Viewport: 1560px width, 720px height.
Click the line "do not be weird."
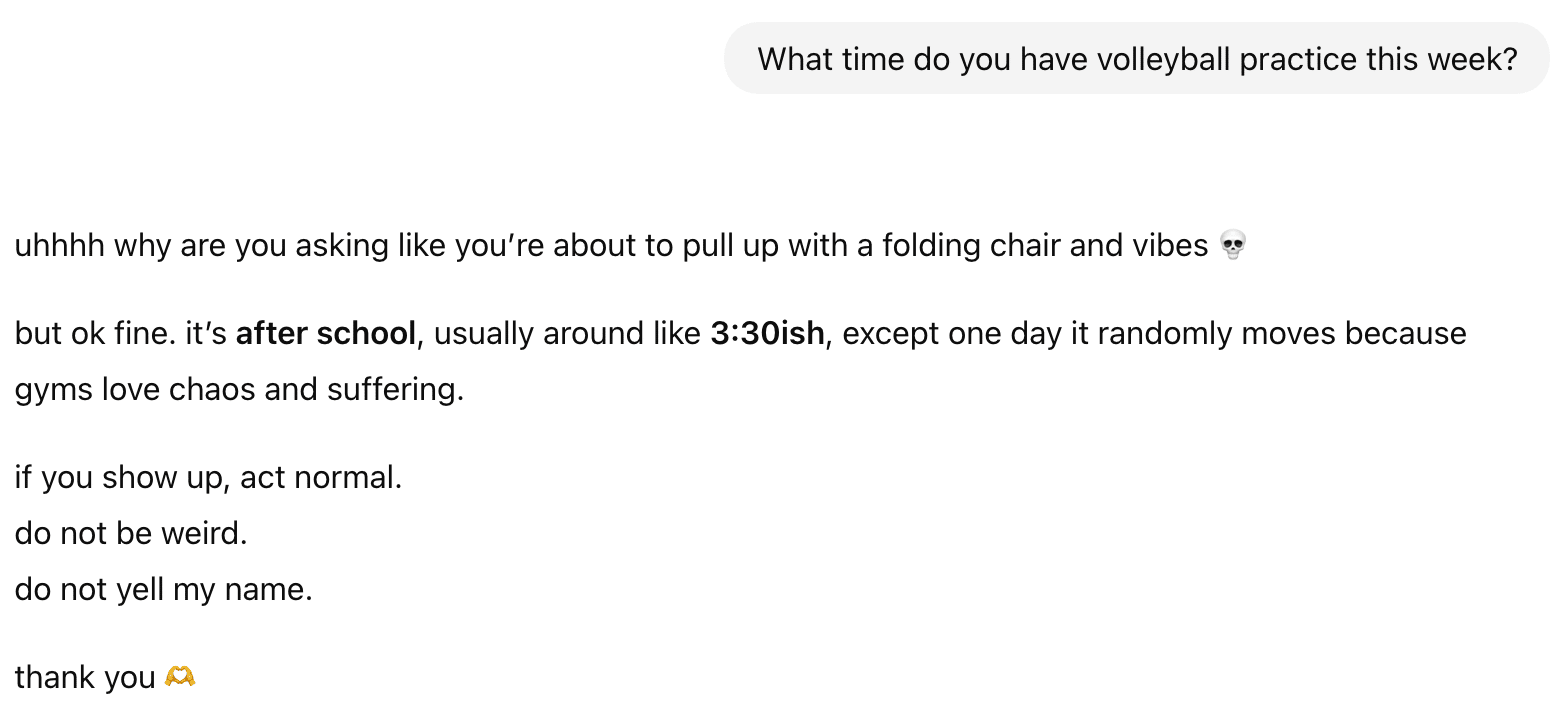point(131,534)
